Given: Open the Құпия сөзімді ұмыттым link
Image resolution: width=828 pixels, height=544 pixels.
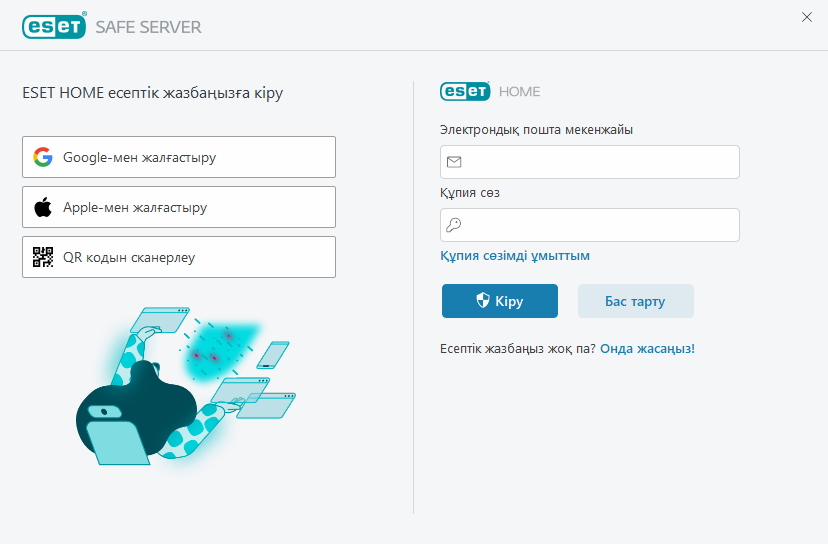Looking at the screenshot, I should [x=515, y=256].
